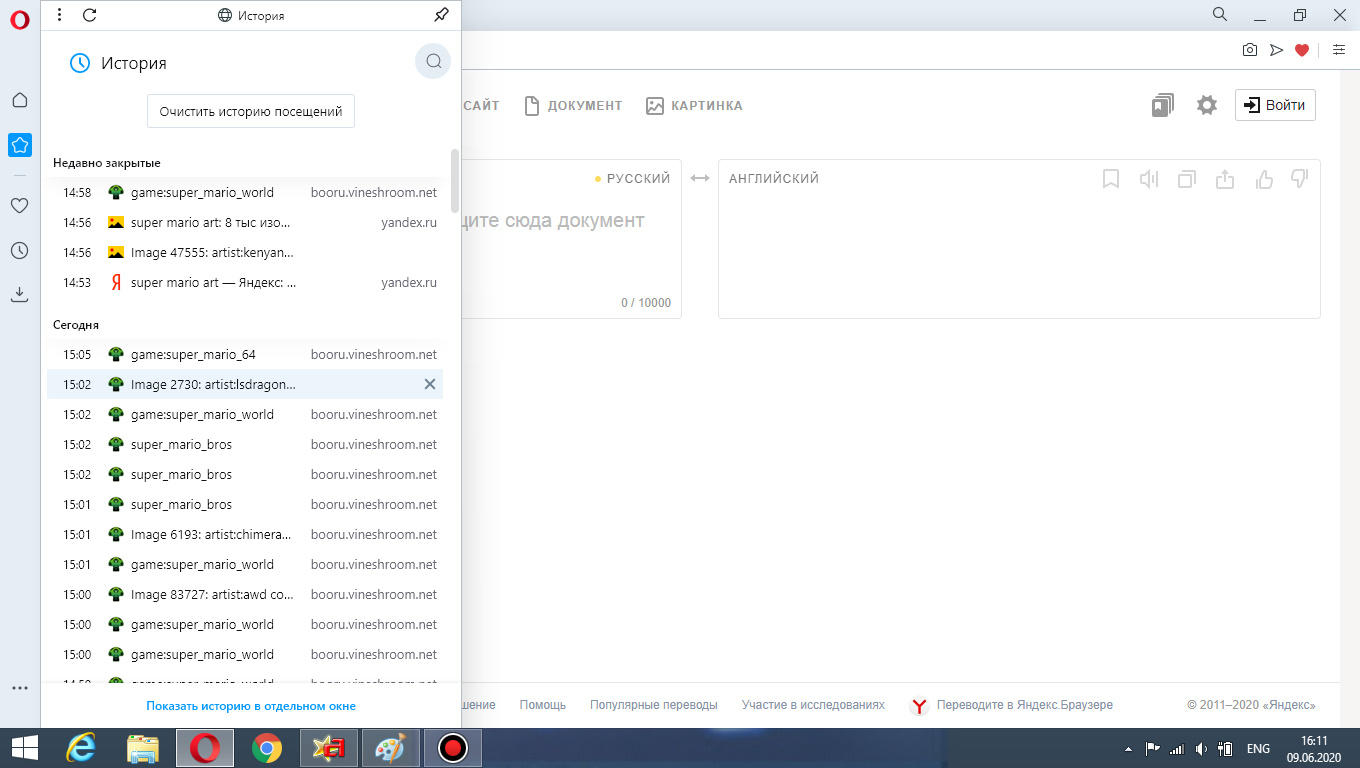Open the heart icon in Opera's left sidebar
Screen dimensions: 1360x768
[x=19, y=205]
